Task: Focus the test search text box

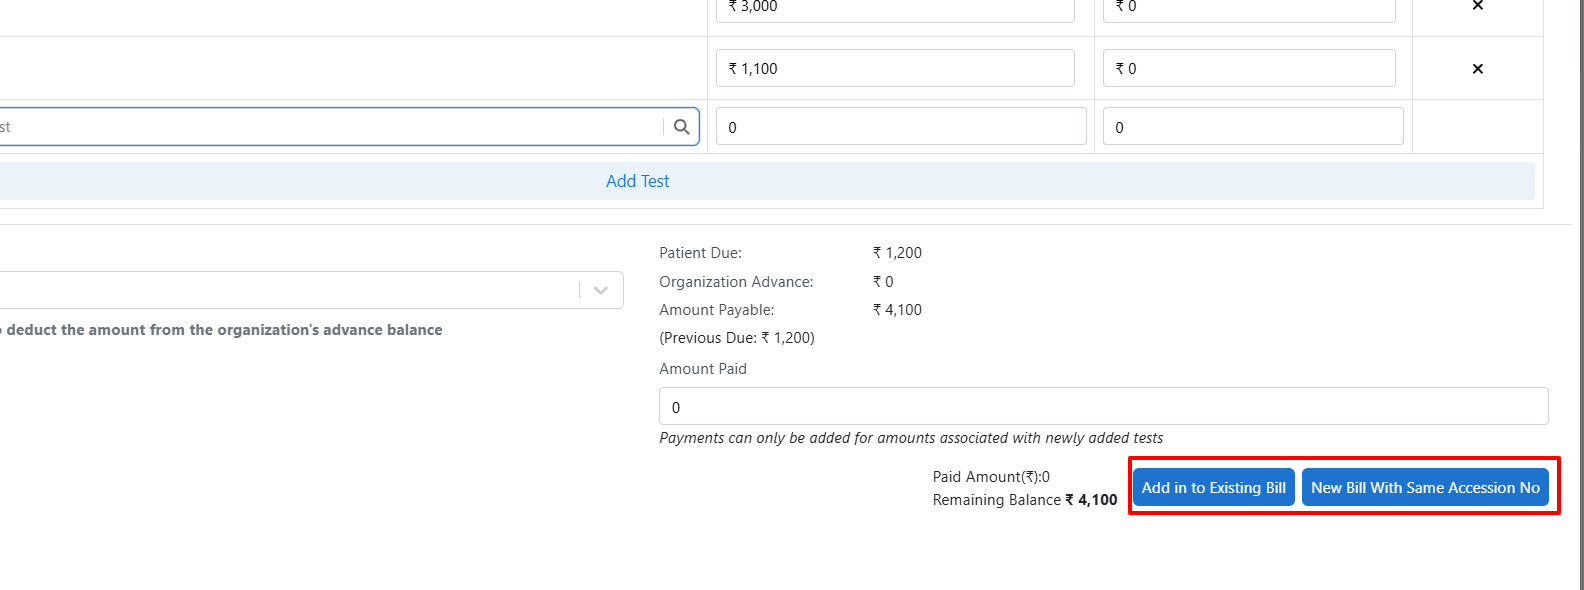Action: (330, 127)
